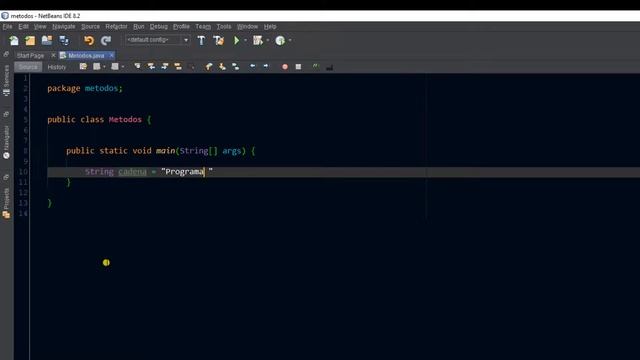
Task: Click the grey Redo arrow
Action: (106, 40)
